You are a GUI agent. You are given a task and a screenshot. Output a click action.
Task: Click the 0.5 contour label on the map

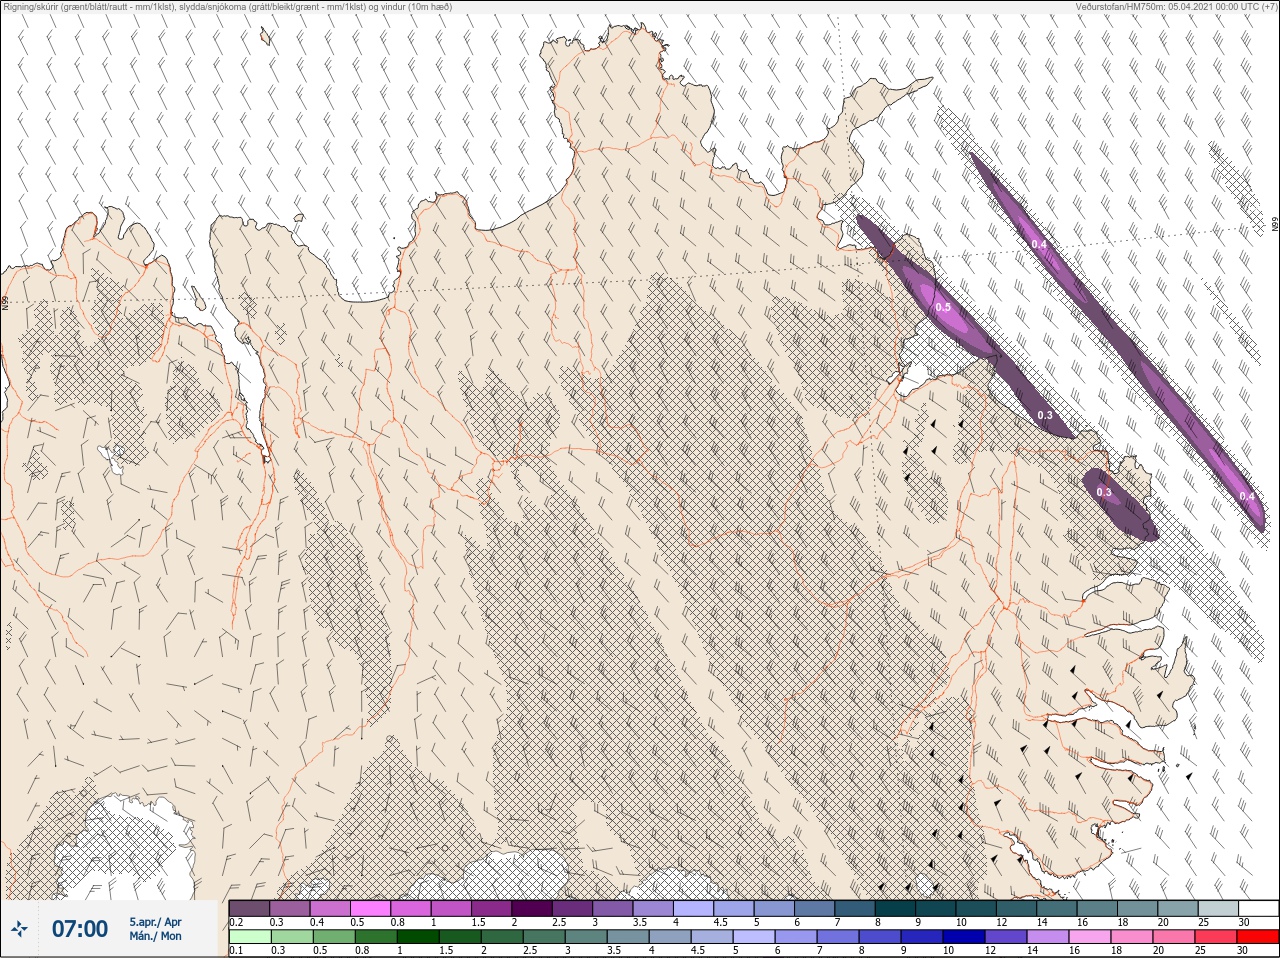[943, 308]
